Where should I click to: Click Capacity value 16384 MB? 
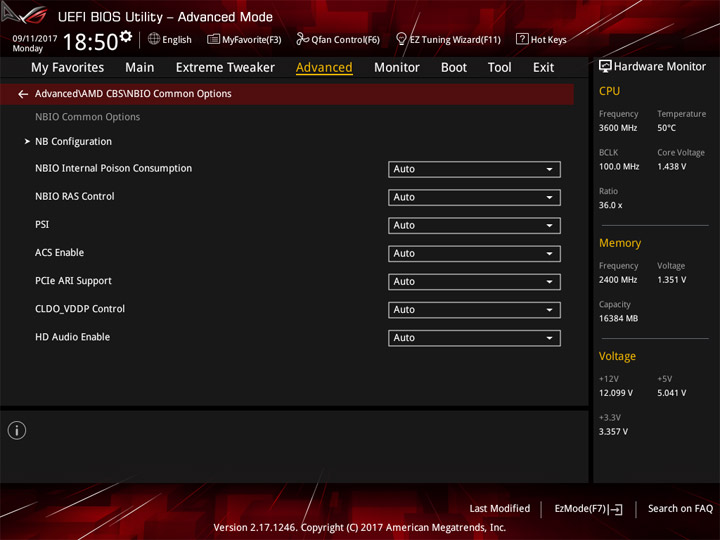[x=619, y=318]
